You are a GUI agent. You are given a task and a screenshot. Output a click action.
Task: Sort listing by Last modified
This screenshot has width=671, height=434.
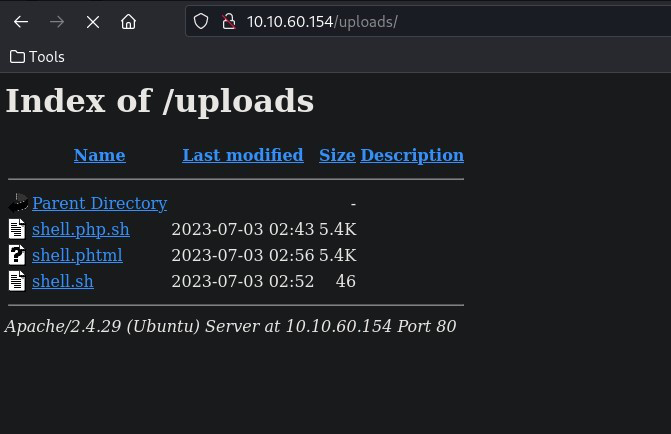click(242, 155)
